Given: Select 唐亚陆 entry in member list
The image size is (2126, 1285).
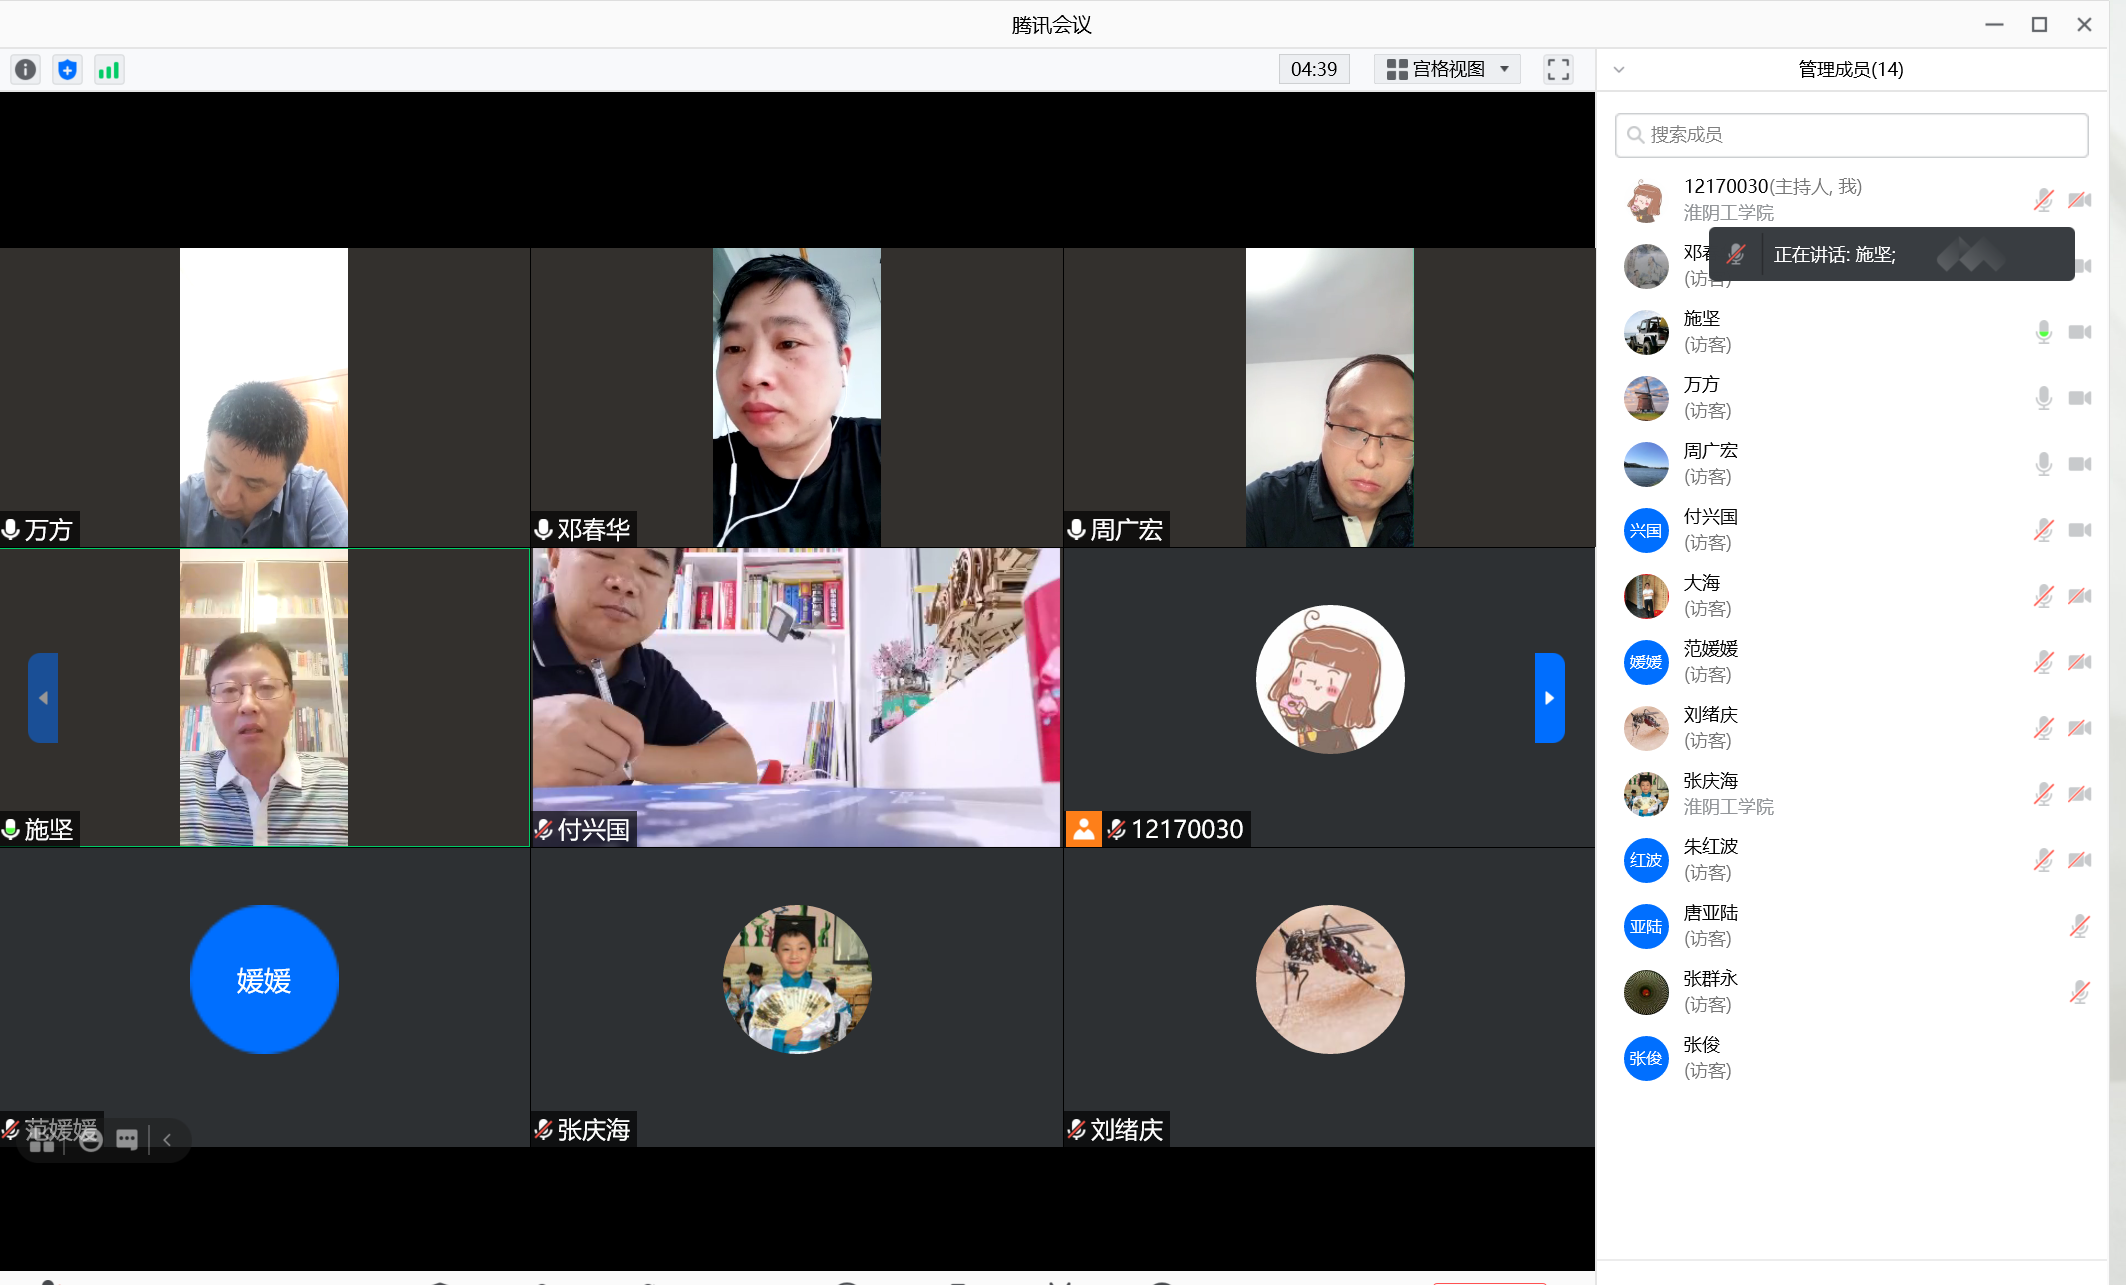Looking at the screenshot, I should tap(1710, 925).
